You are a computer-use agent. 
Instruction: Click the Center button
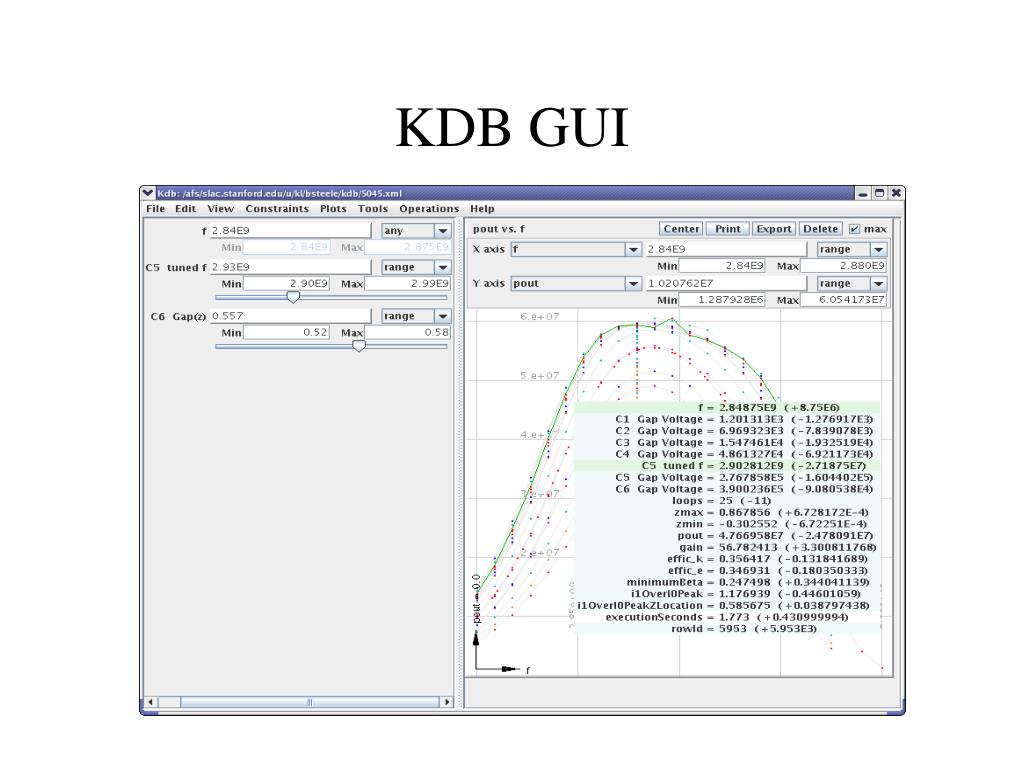[681, 229]
